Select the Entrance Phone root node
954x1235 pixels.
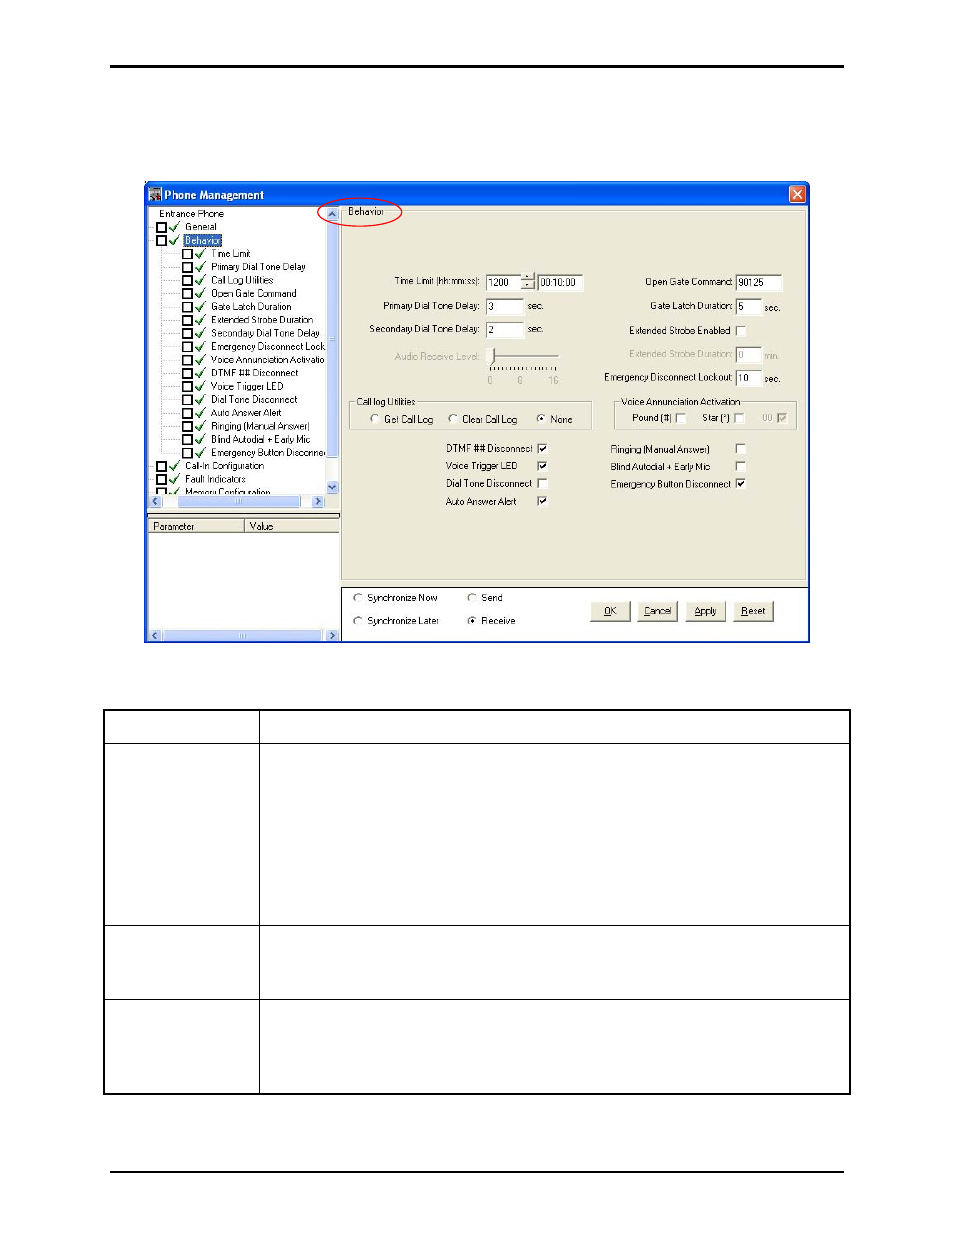click(191, 214)
